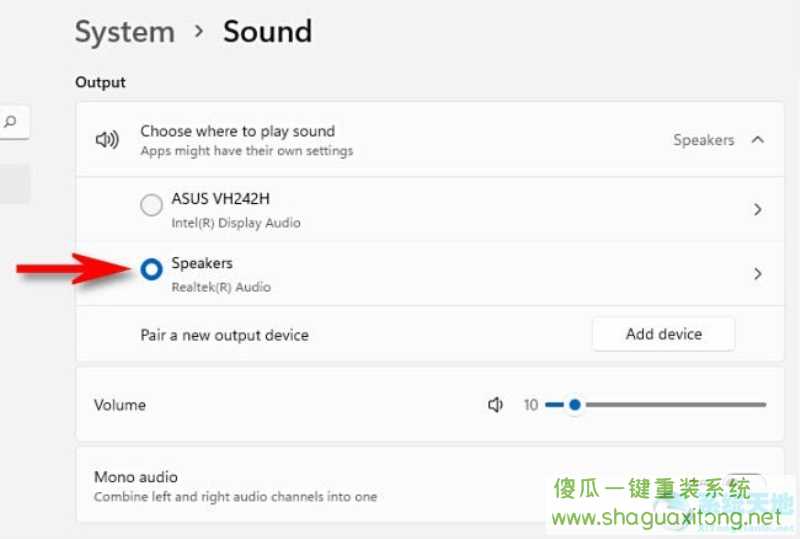This screenshot has width=800, height=539.
Task: Click the search magnifier icon
Action: 10,121
